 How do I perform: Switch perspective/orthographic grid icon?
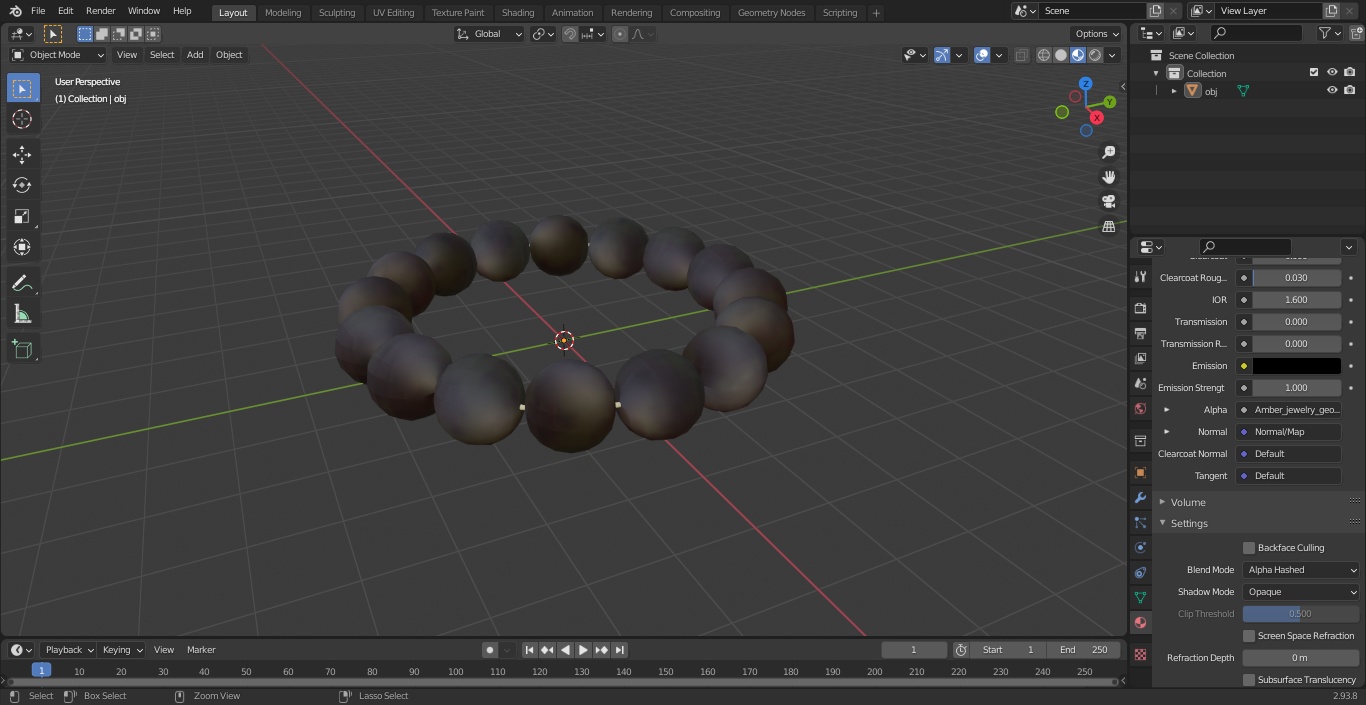(1108, 226)
